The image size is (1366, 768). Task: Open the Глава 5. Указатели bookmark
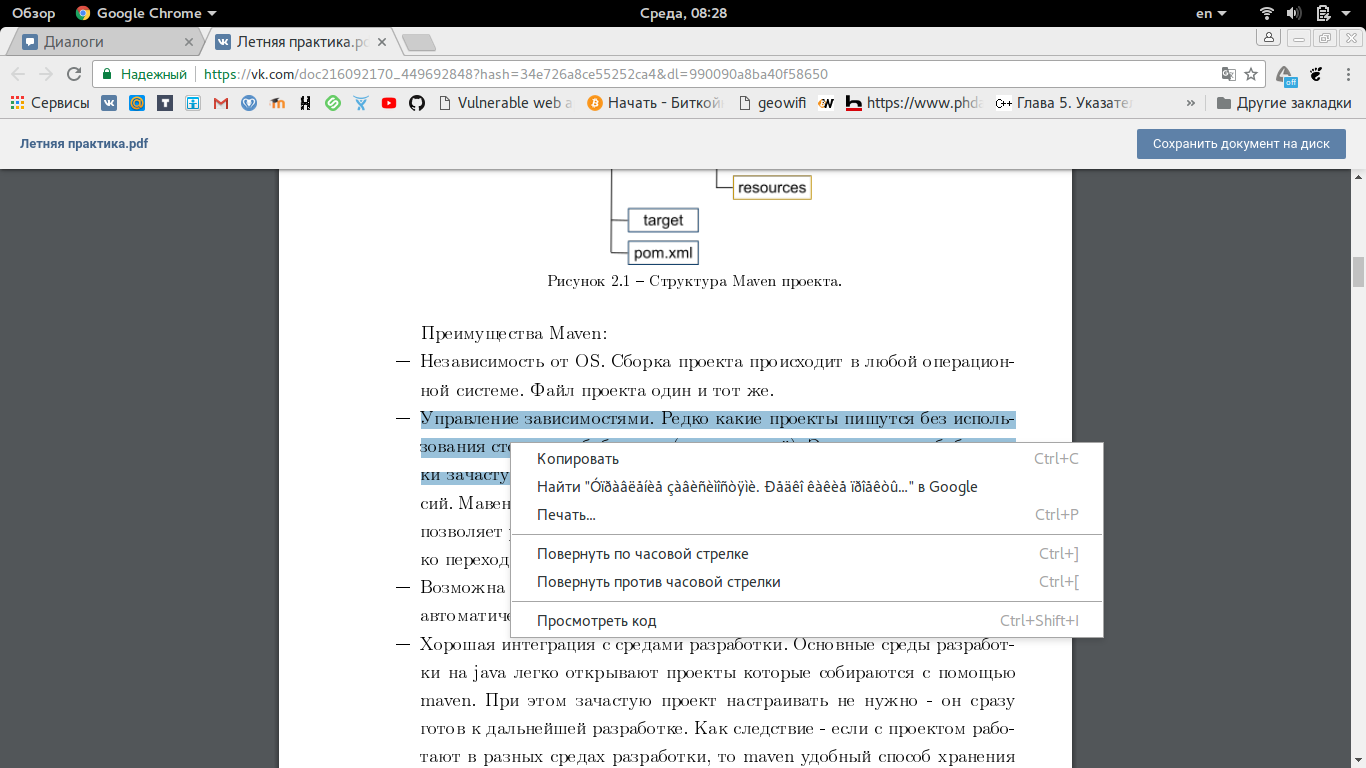coord(1064,102)
